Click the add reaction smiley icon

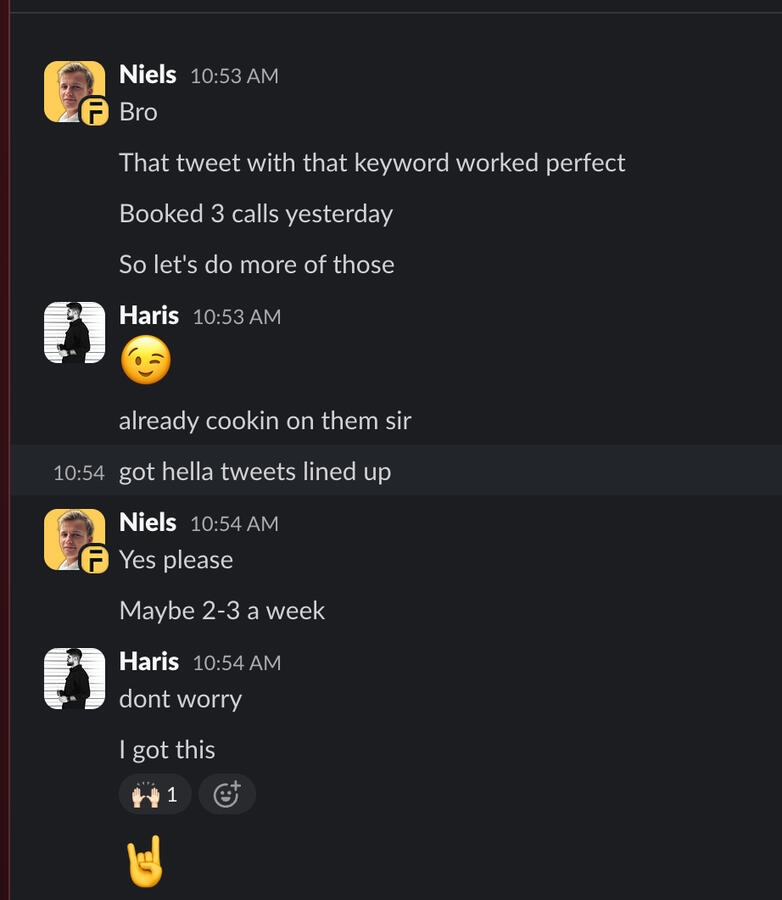227,792
